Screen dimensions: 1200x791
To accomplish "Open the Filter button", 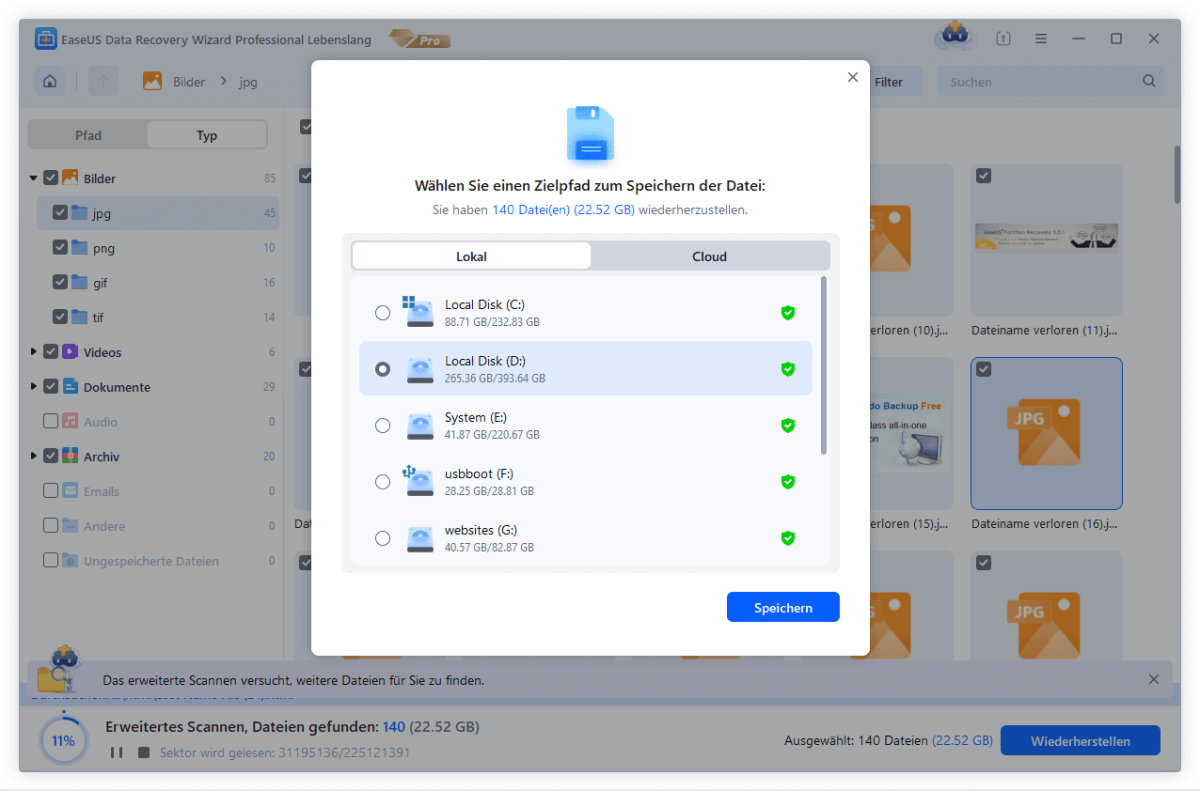I will 888,82.
